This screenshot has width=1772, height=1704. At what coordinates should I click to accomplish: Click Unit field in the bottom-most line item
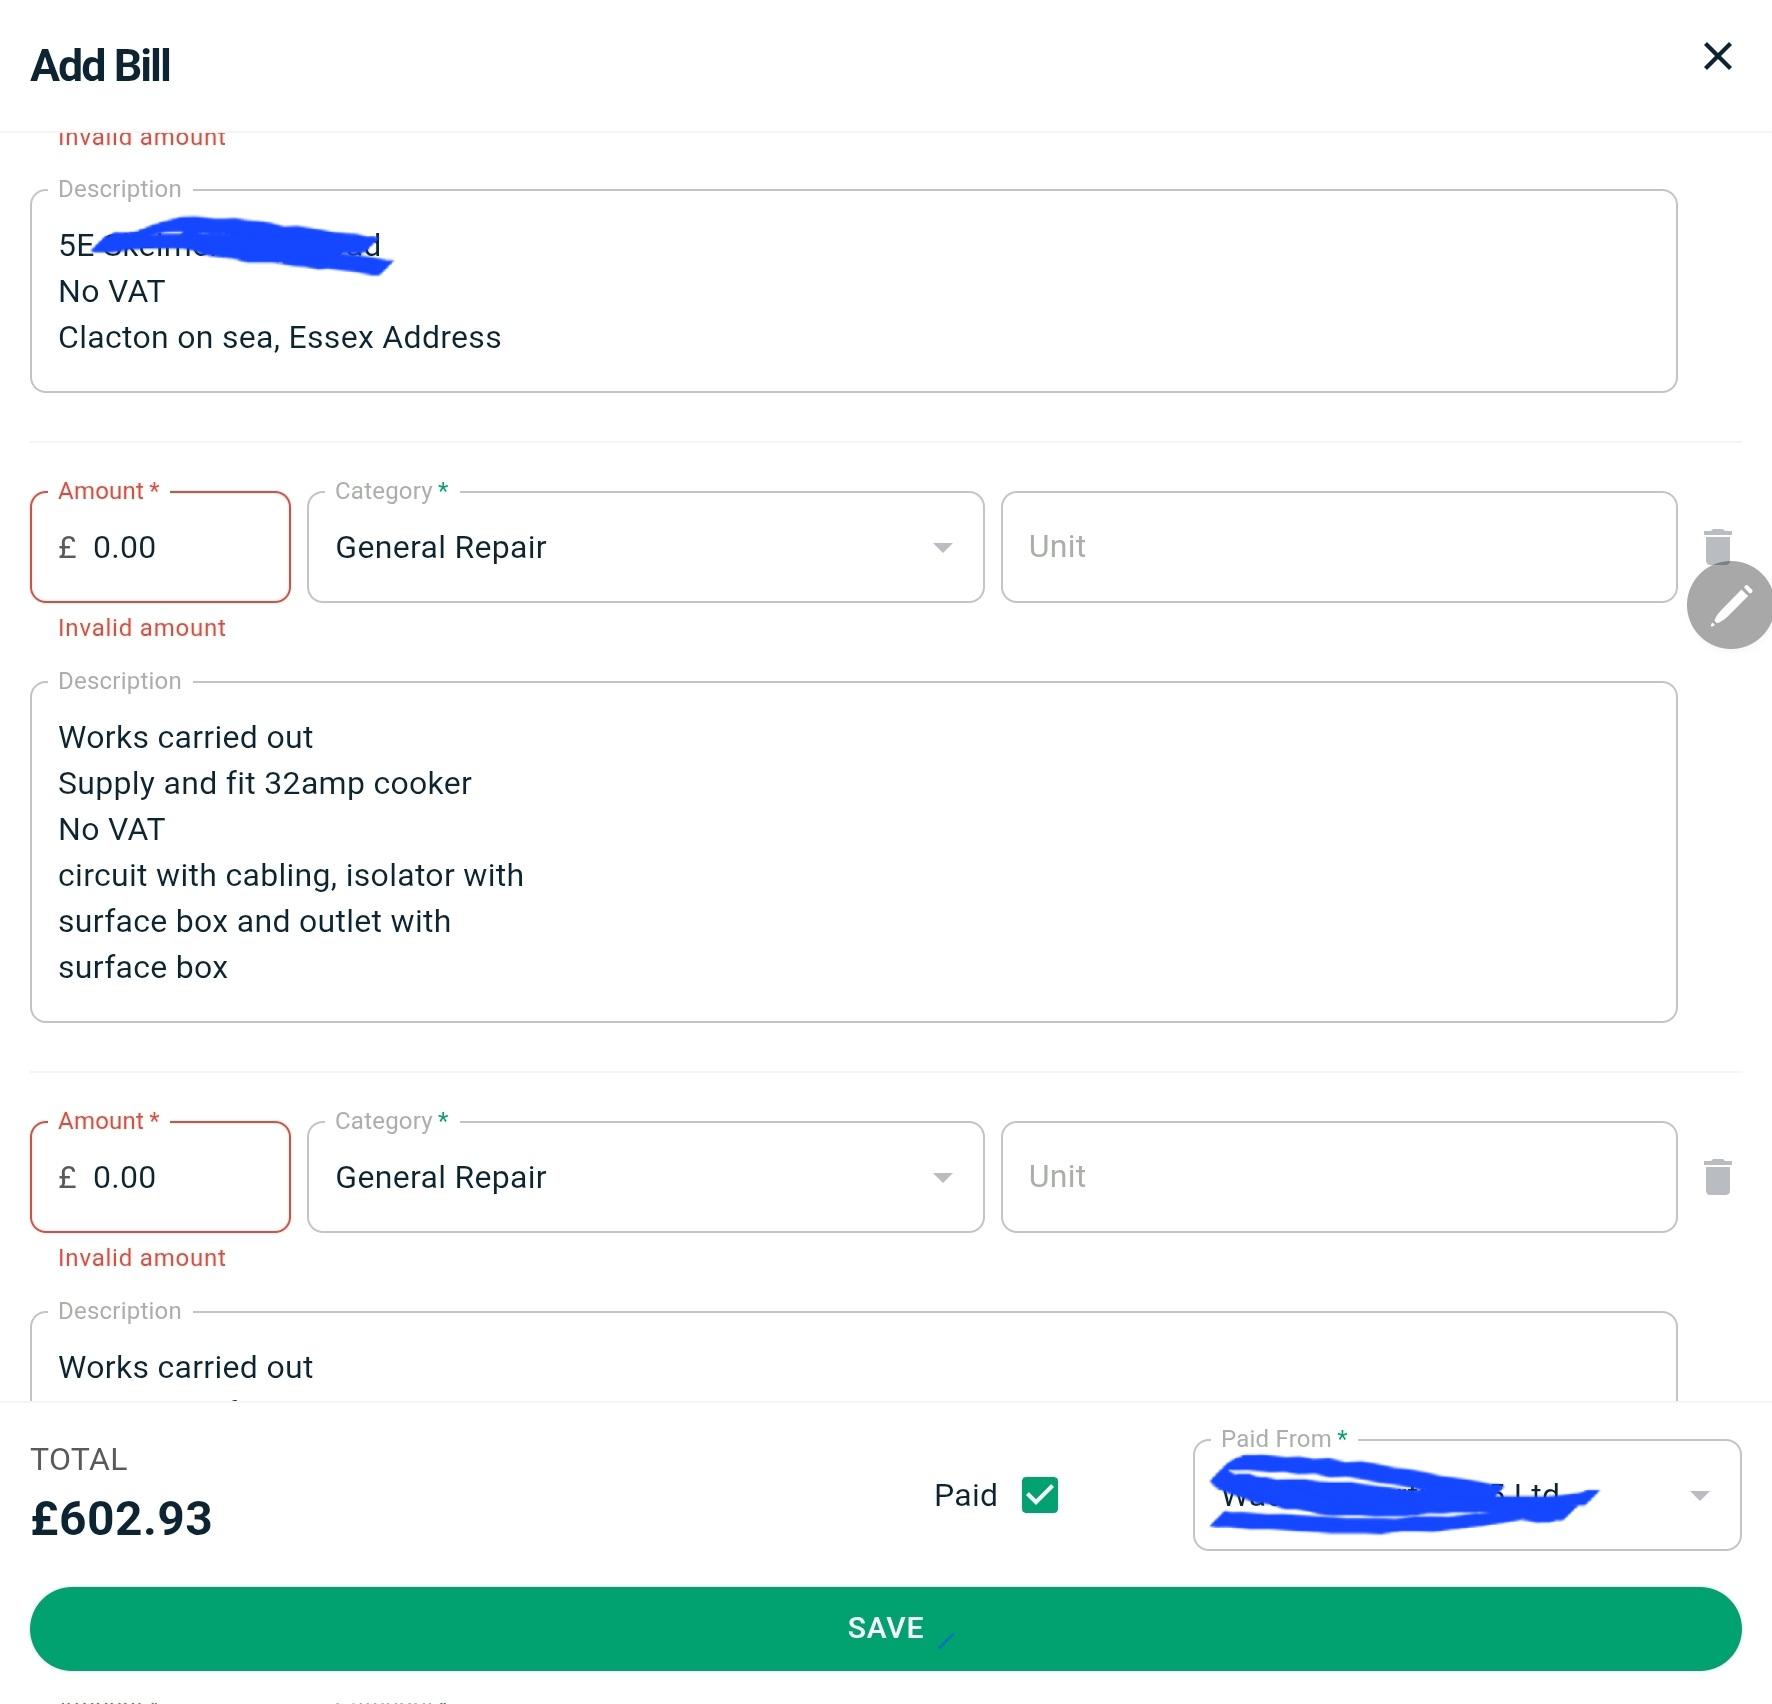[x=1338, y=1177]
